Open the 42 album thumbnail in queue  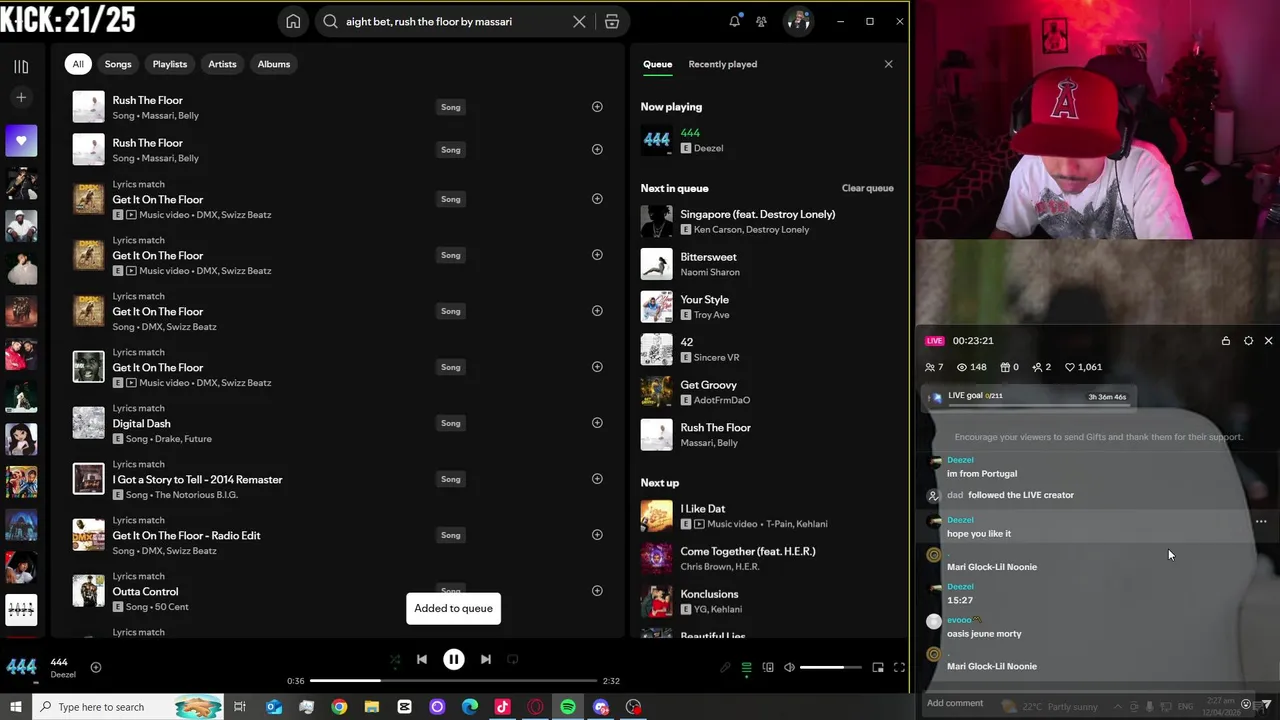pyautogui.click(x=657, y=350)
